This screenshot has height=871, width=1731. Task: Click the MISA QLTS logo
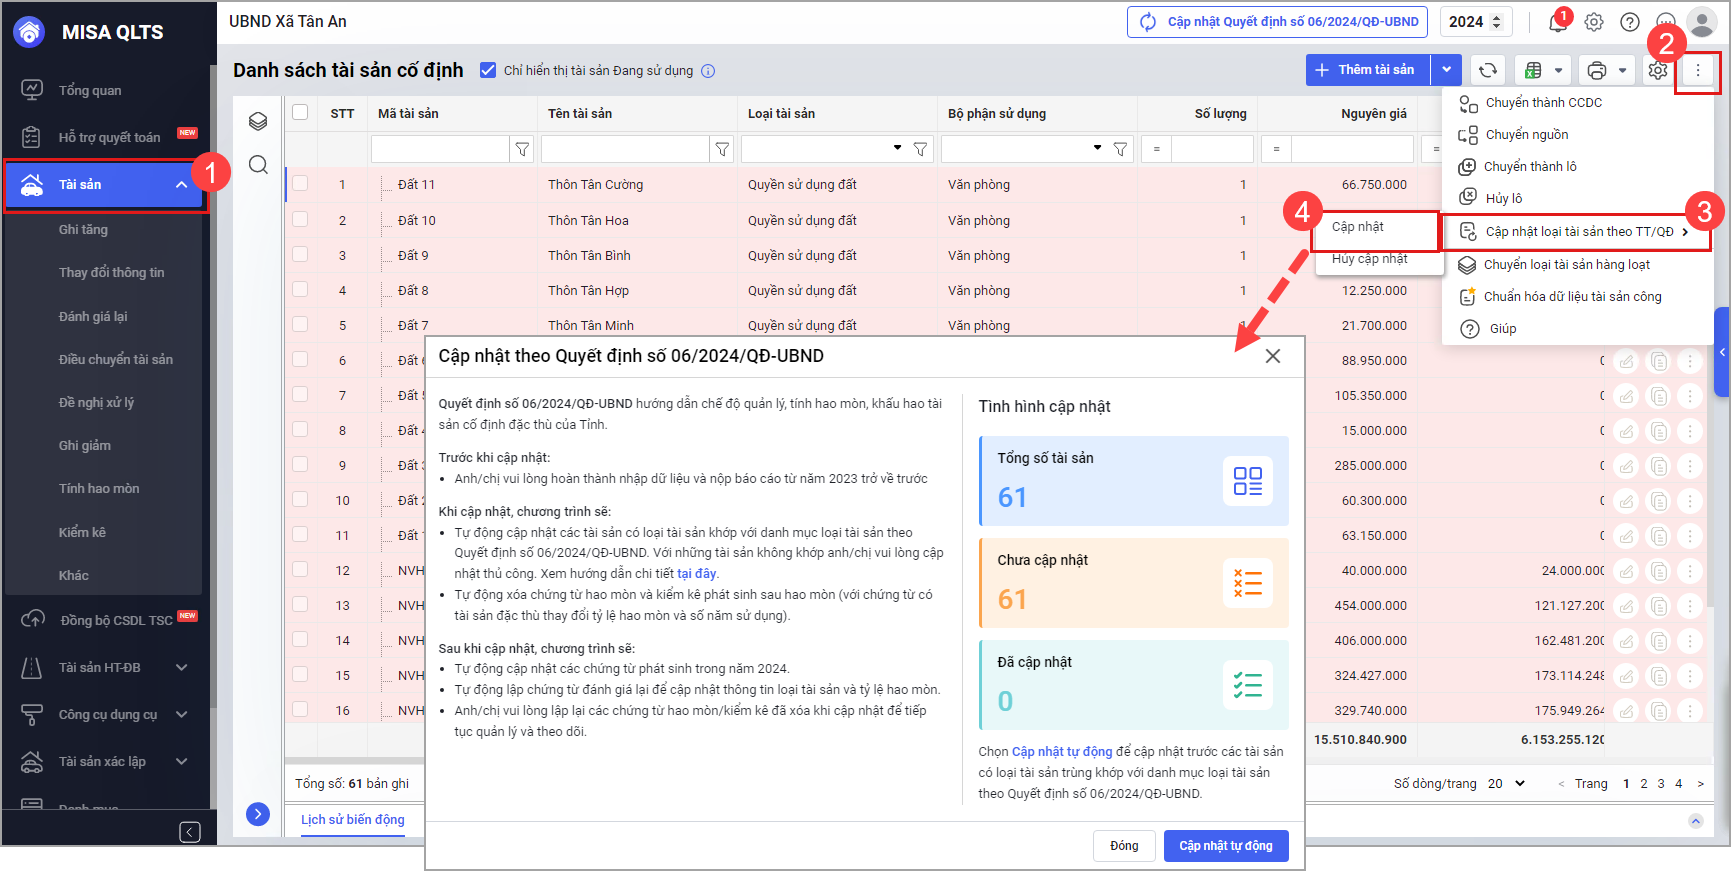[x=29, y=32]
